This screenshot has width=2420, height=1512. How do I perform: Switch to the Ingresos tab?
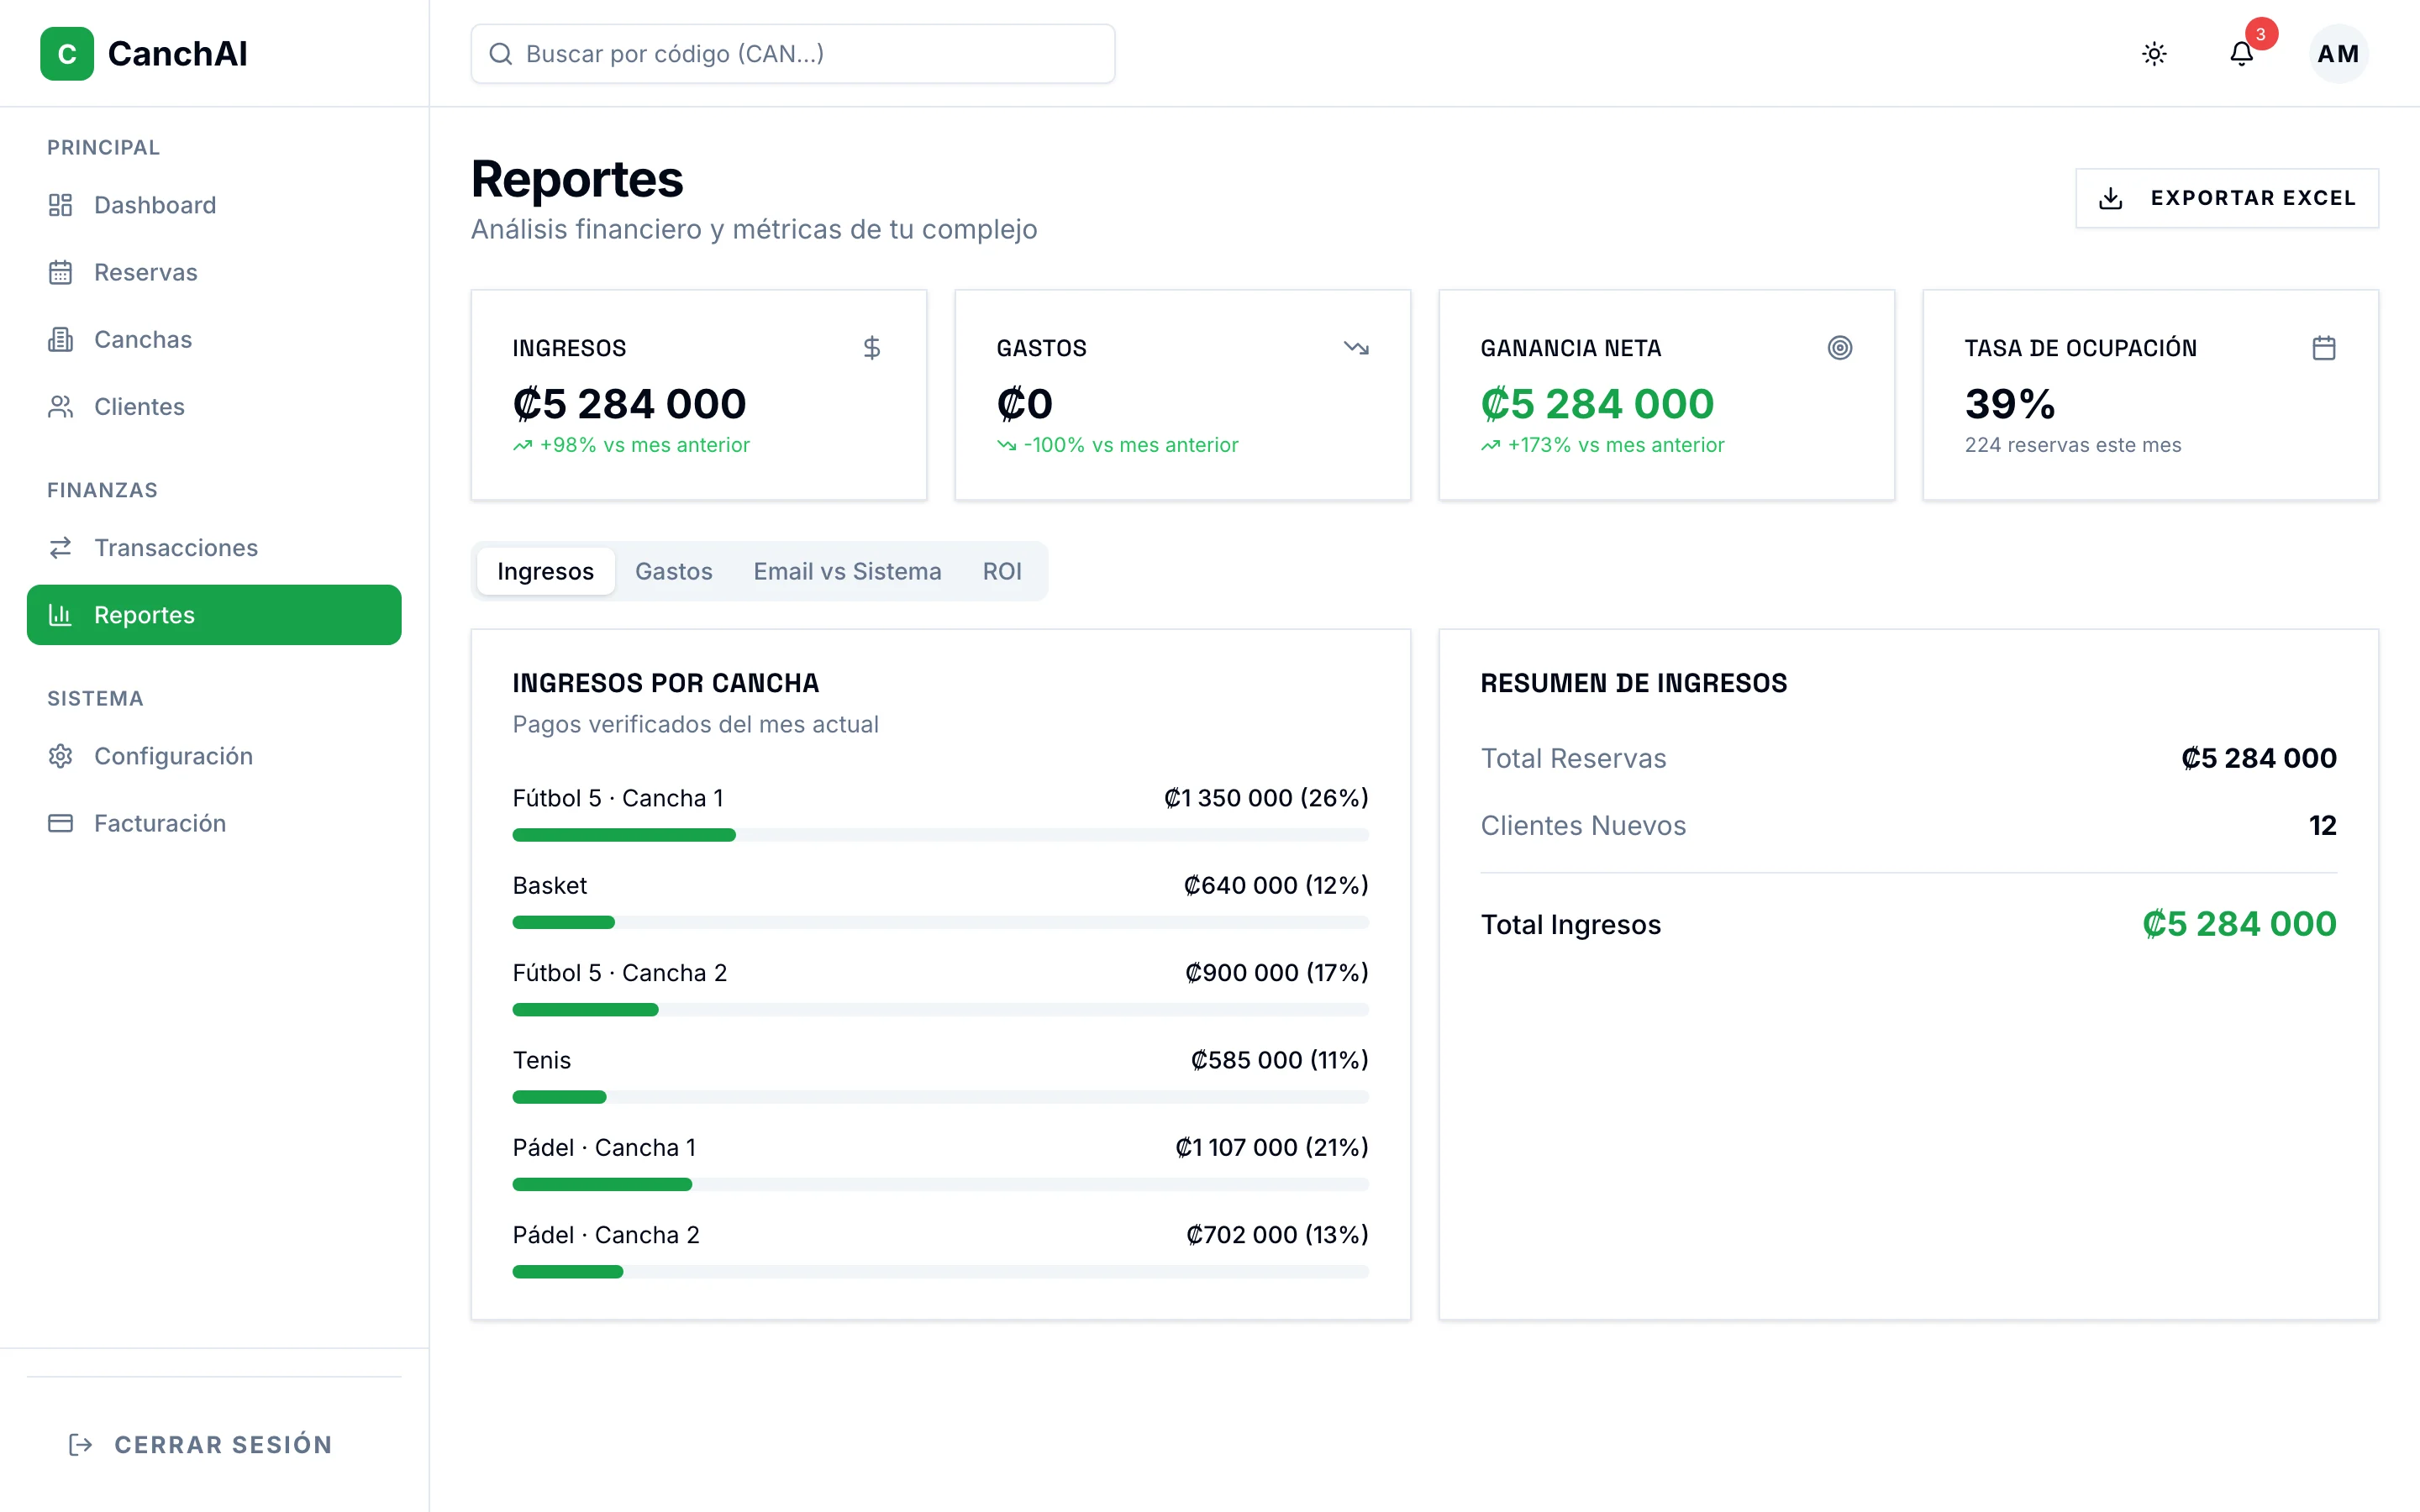click(545, 571)
